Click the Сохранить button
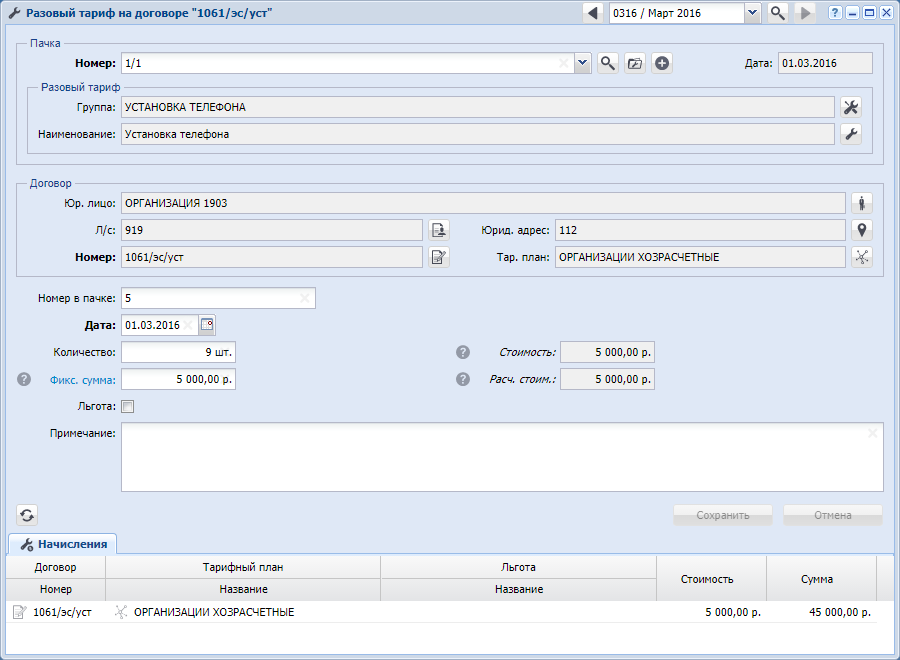900x660 pixels. click(x=723, y=515)
